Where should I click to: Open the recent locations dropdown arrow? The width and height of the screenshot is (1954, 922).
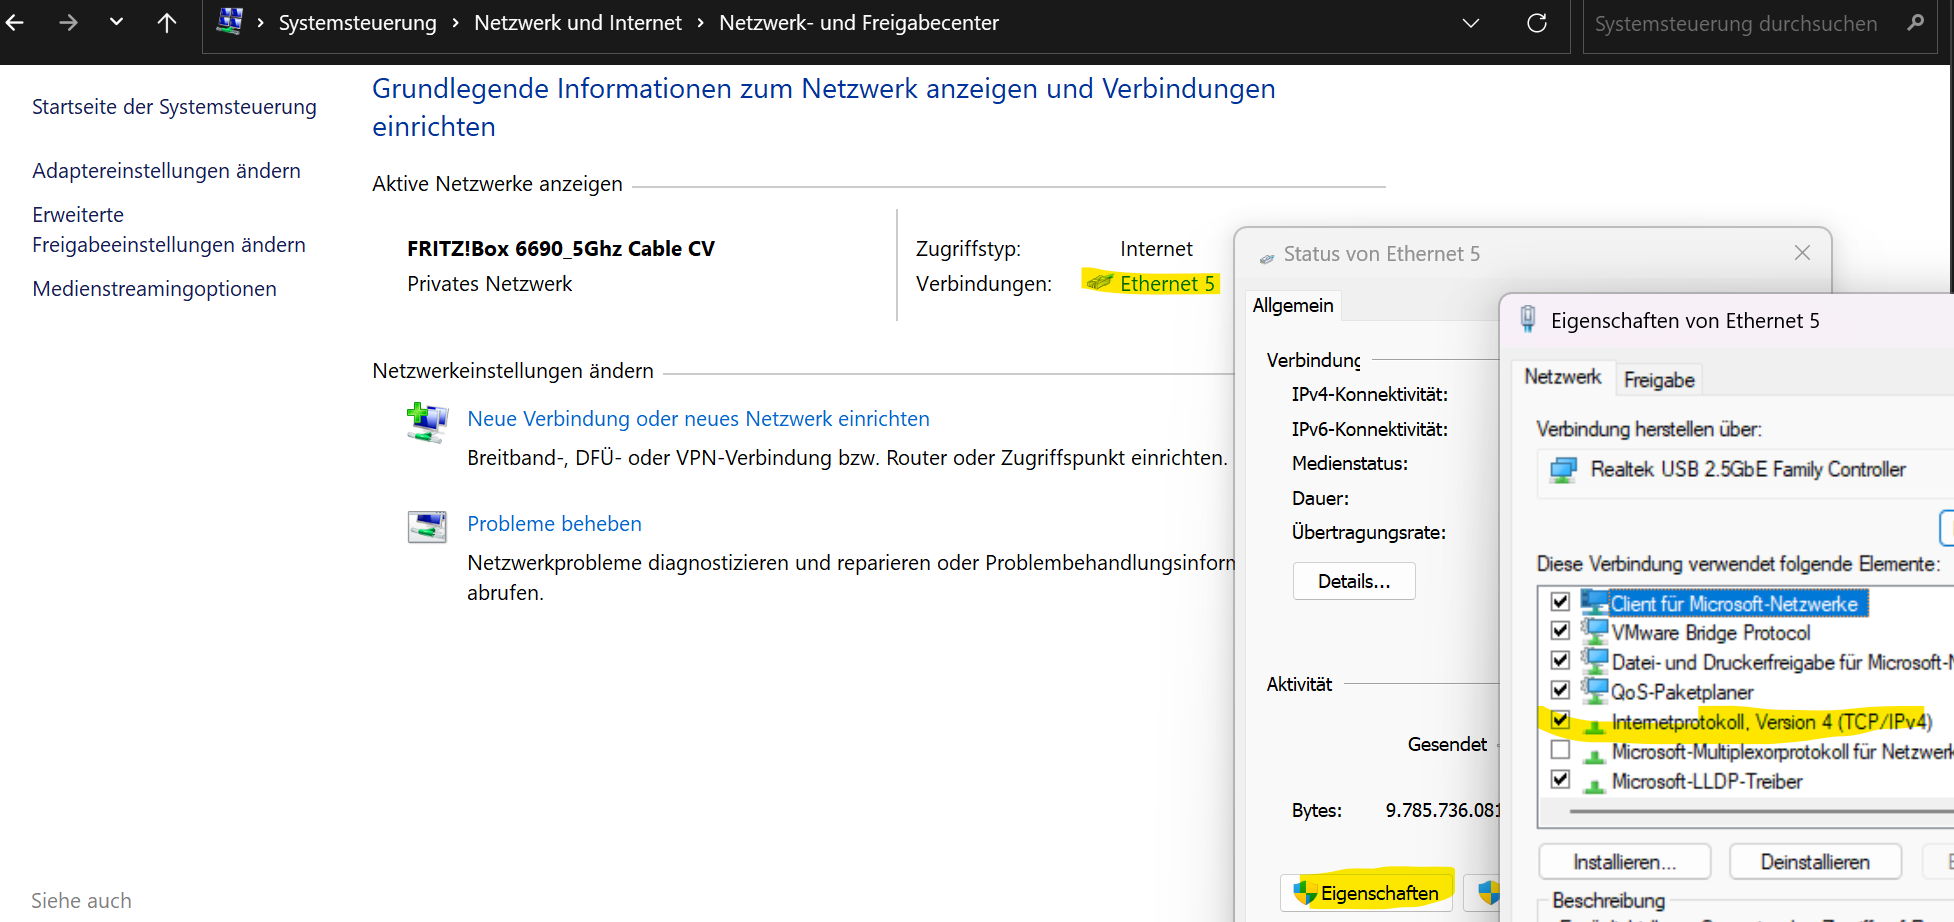(117, 21)
